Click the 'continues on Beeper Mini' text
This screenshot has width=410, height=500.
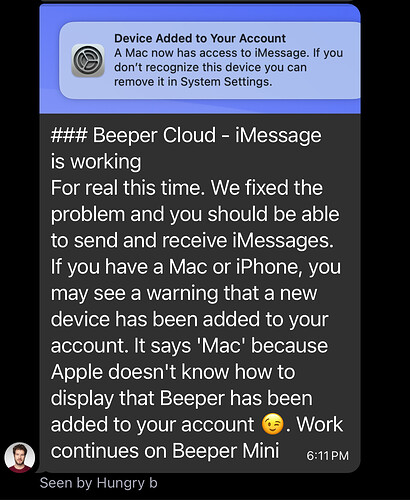[165, 451]
